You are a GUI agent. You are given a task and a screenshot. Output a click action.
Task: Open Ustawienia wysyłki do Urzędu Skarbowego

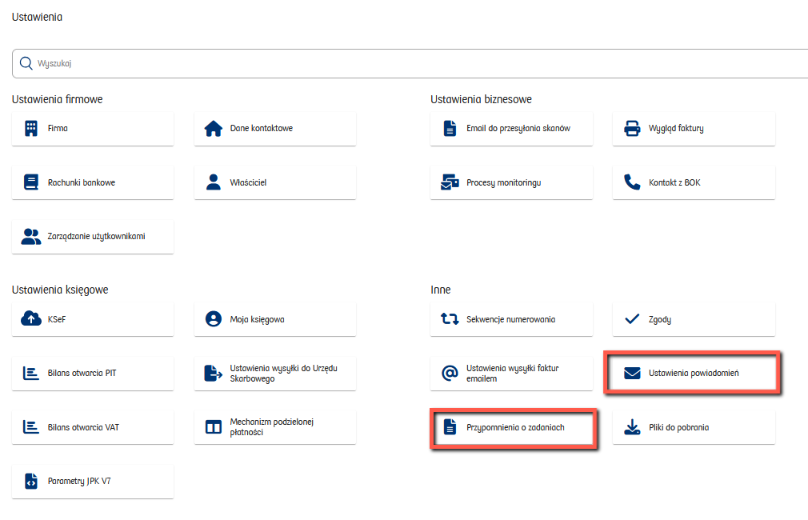(275, 373)
